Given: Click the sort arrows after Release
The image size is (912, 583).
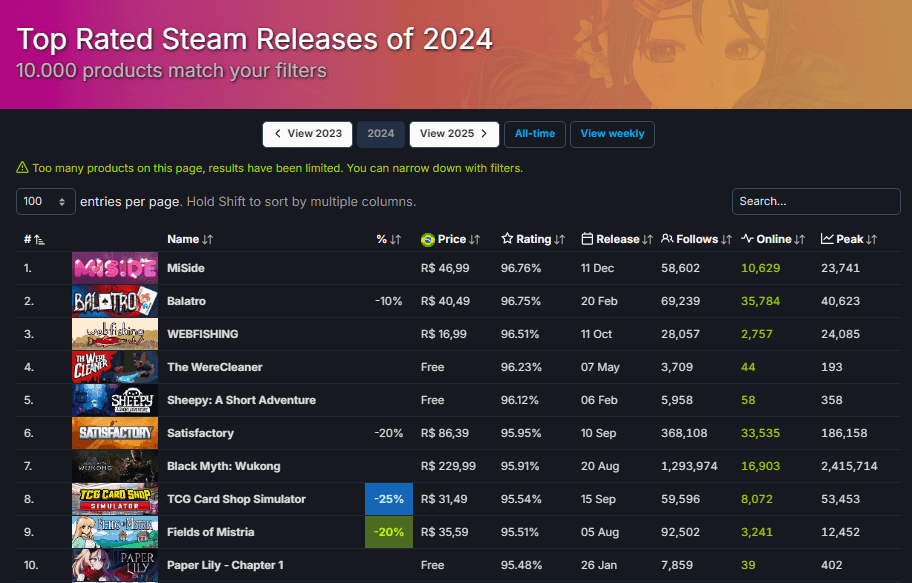Looking at the screenshot, I should (x=647, y=240).
